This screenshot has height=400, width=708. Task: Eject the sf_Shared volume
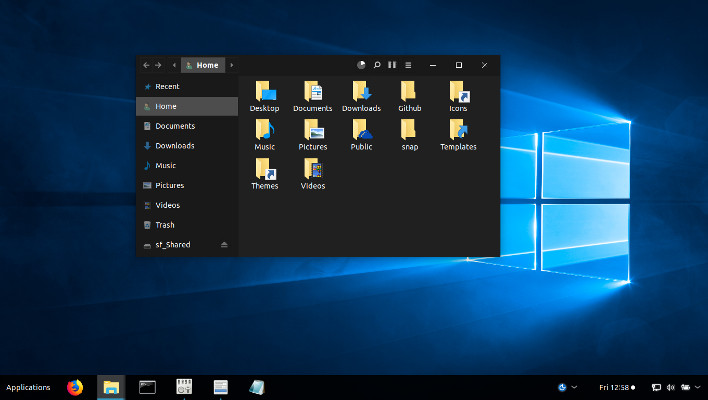click(x=224, y=245)
